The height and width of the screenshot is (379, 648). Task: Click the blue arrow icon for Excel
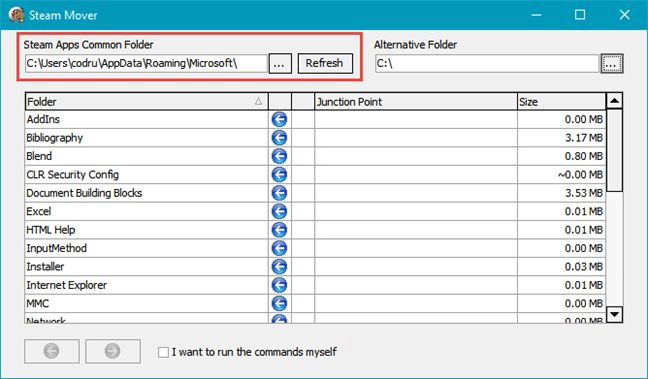pyautogui.click(x=279, y=211)
